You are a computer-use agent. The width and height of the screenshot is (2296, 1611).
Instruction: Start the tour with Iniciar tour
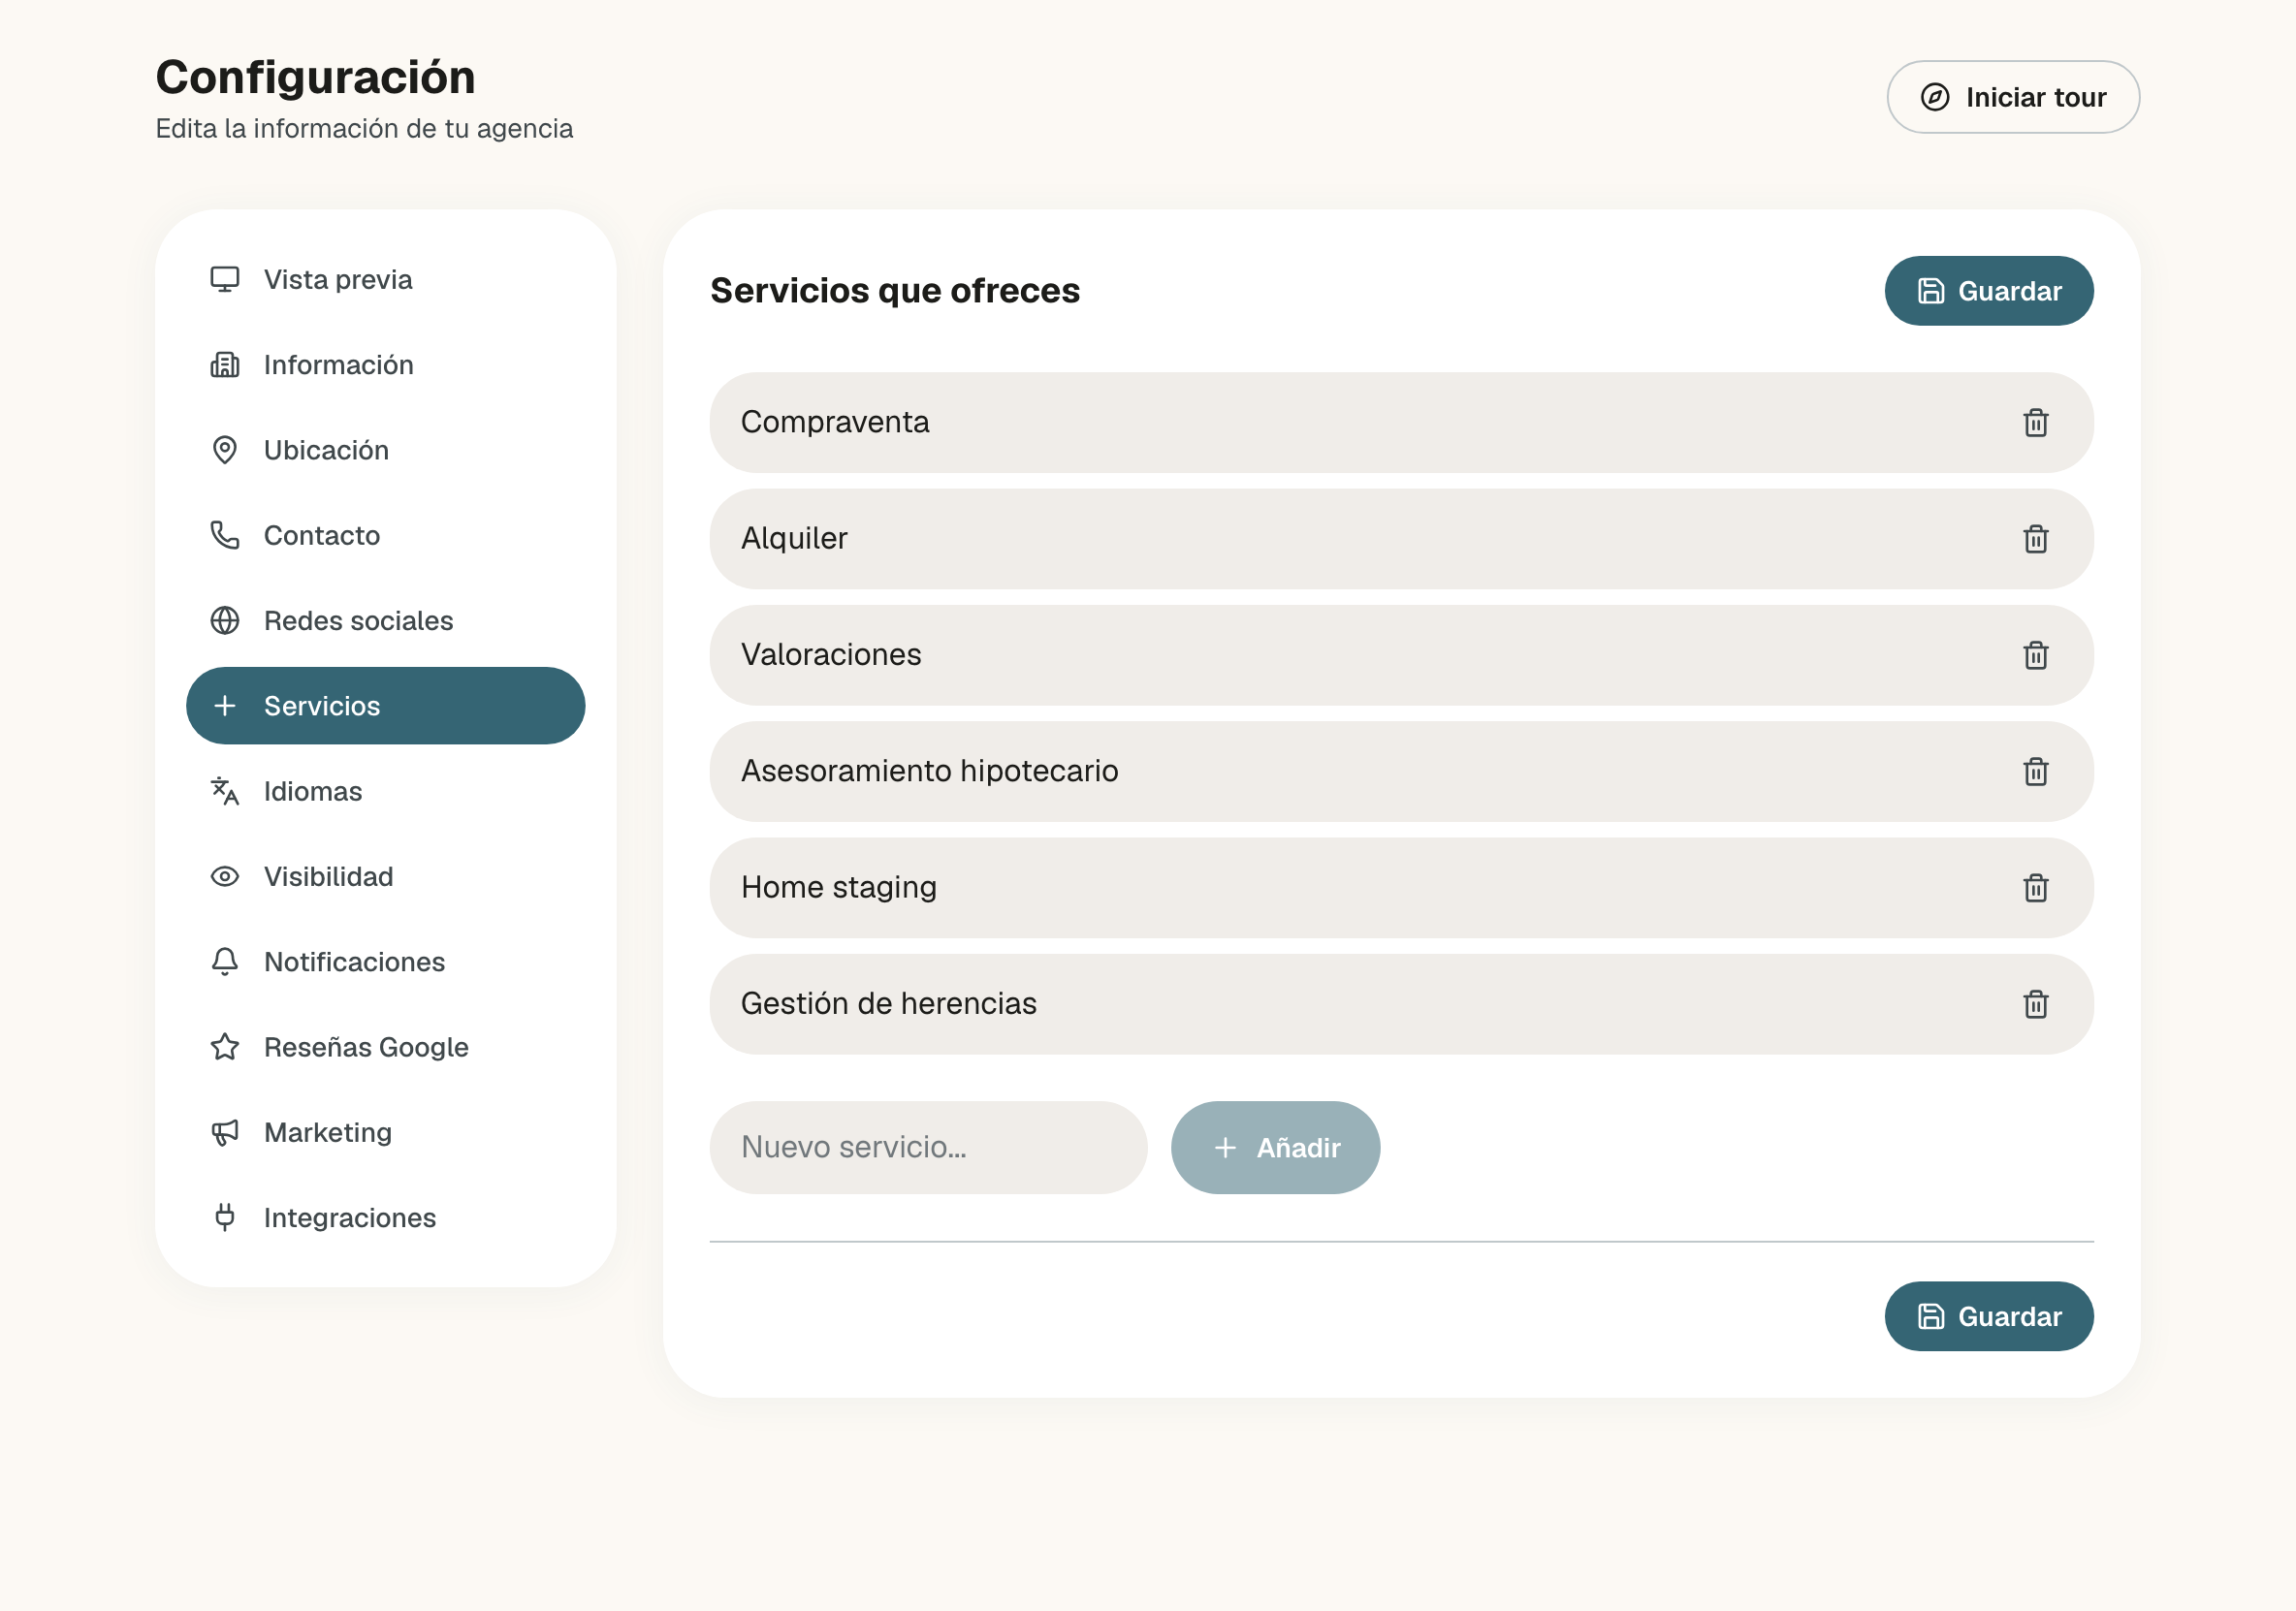(x=2012, y=97)
